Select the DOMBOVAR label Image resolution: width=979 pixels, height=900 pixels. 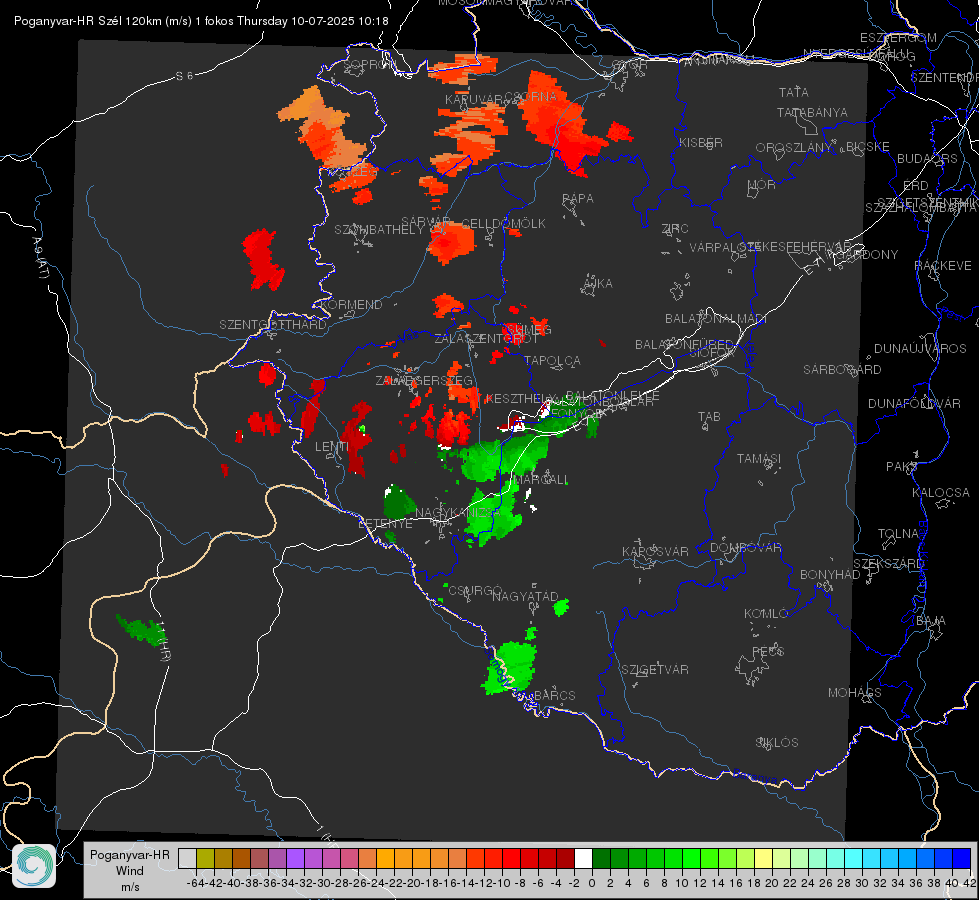click(x=745, y=548)
